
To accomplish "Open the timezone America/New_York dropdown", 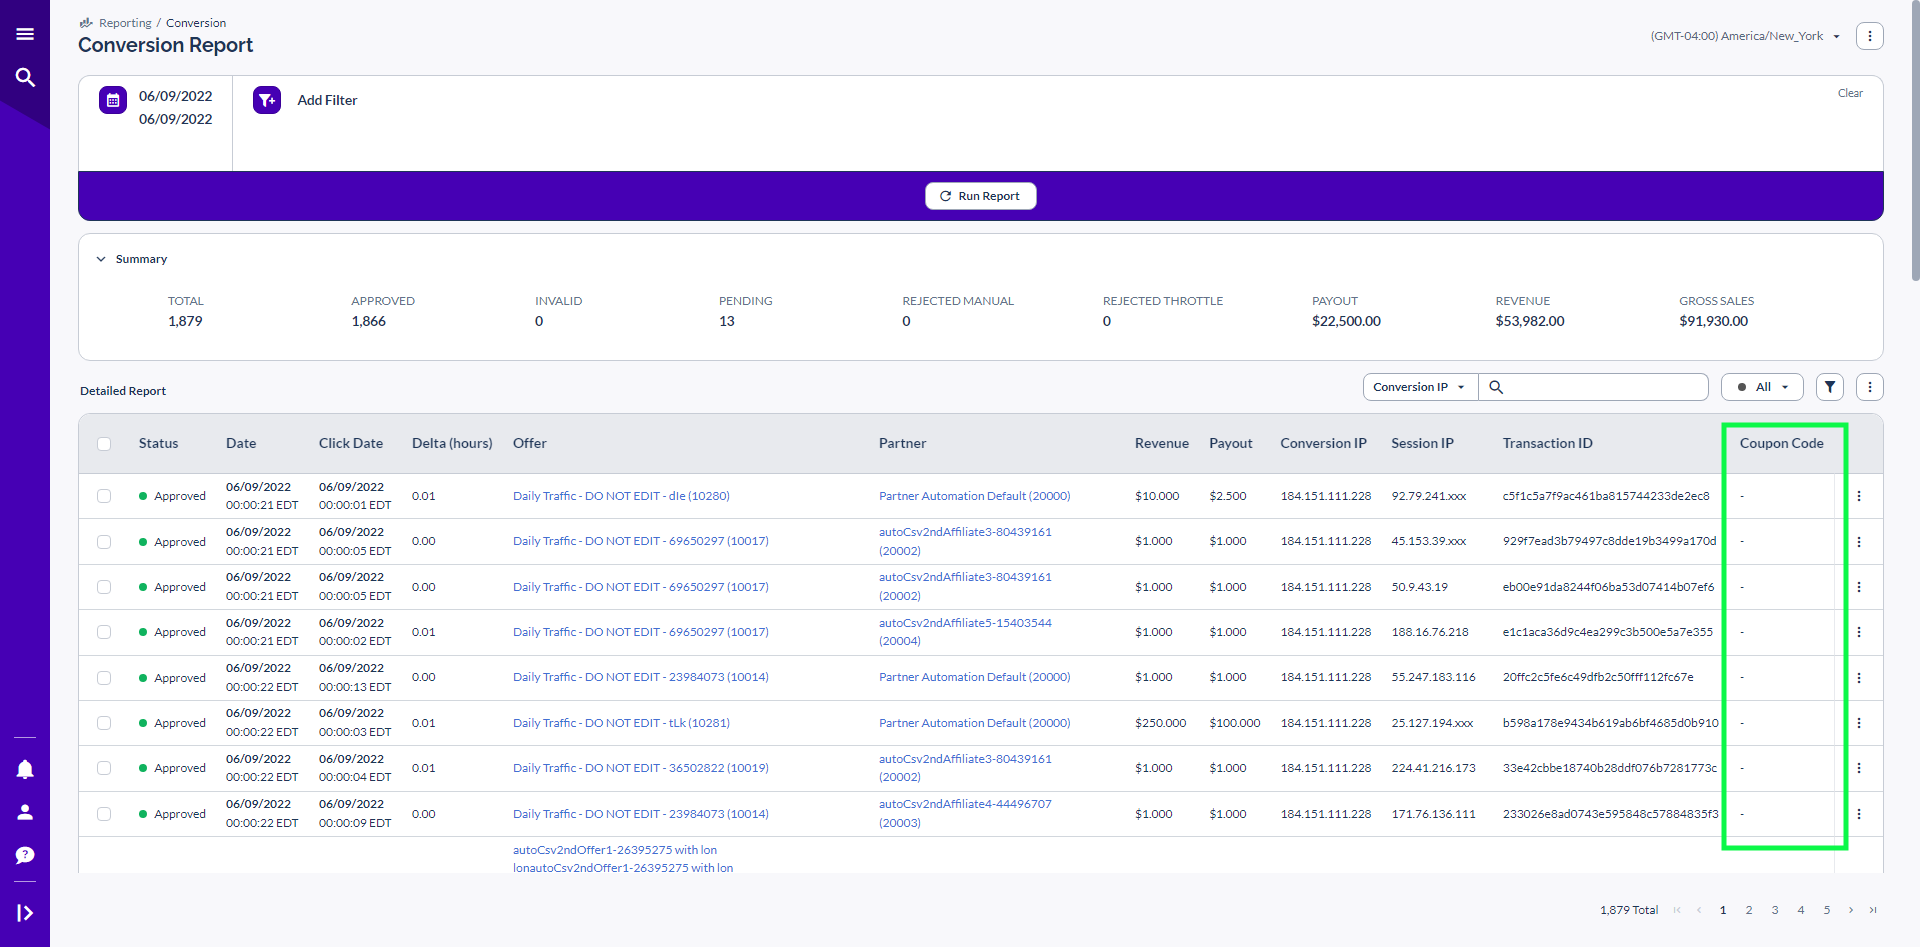I will [1745, 36].
